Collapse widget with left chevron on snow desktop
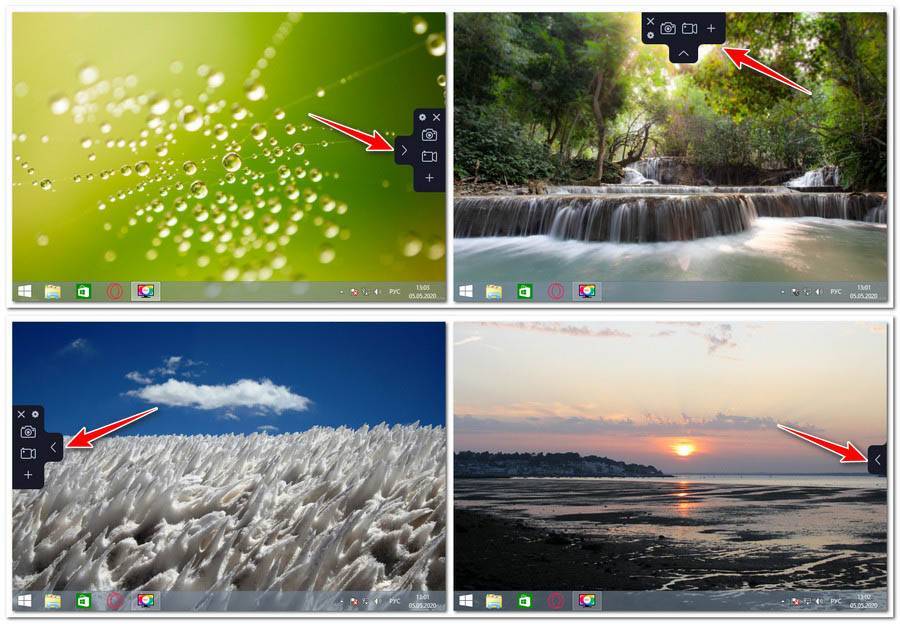Image resolution: width=900 pixels, height=624 pixels. click(x=53, y=447)
